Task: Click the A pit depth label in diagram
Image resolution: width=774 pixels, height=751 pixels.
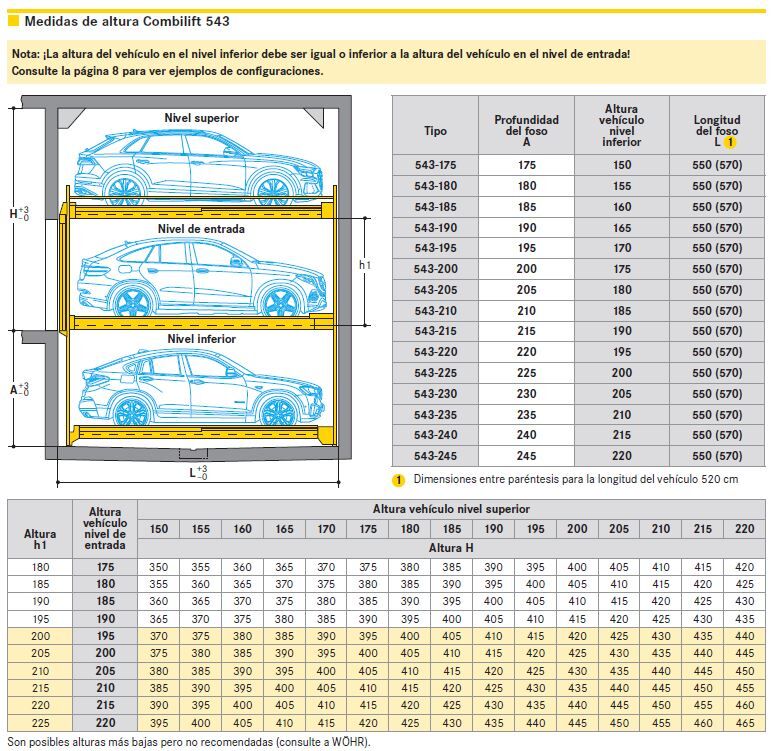Action: (x=19, y=389)
